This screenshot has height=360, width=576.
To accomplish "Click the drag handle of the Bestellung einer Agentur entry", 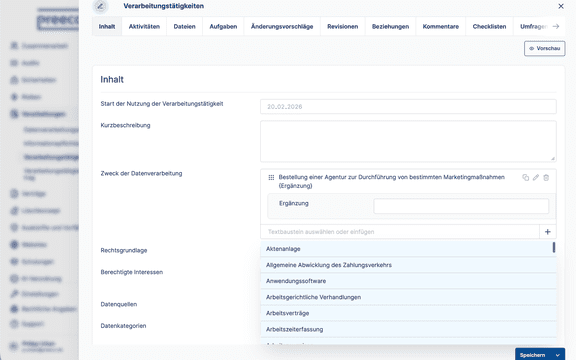I will (271, 177).
